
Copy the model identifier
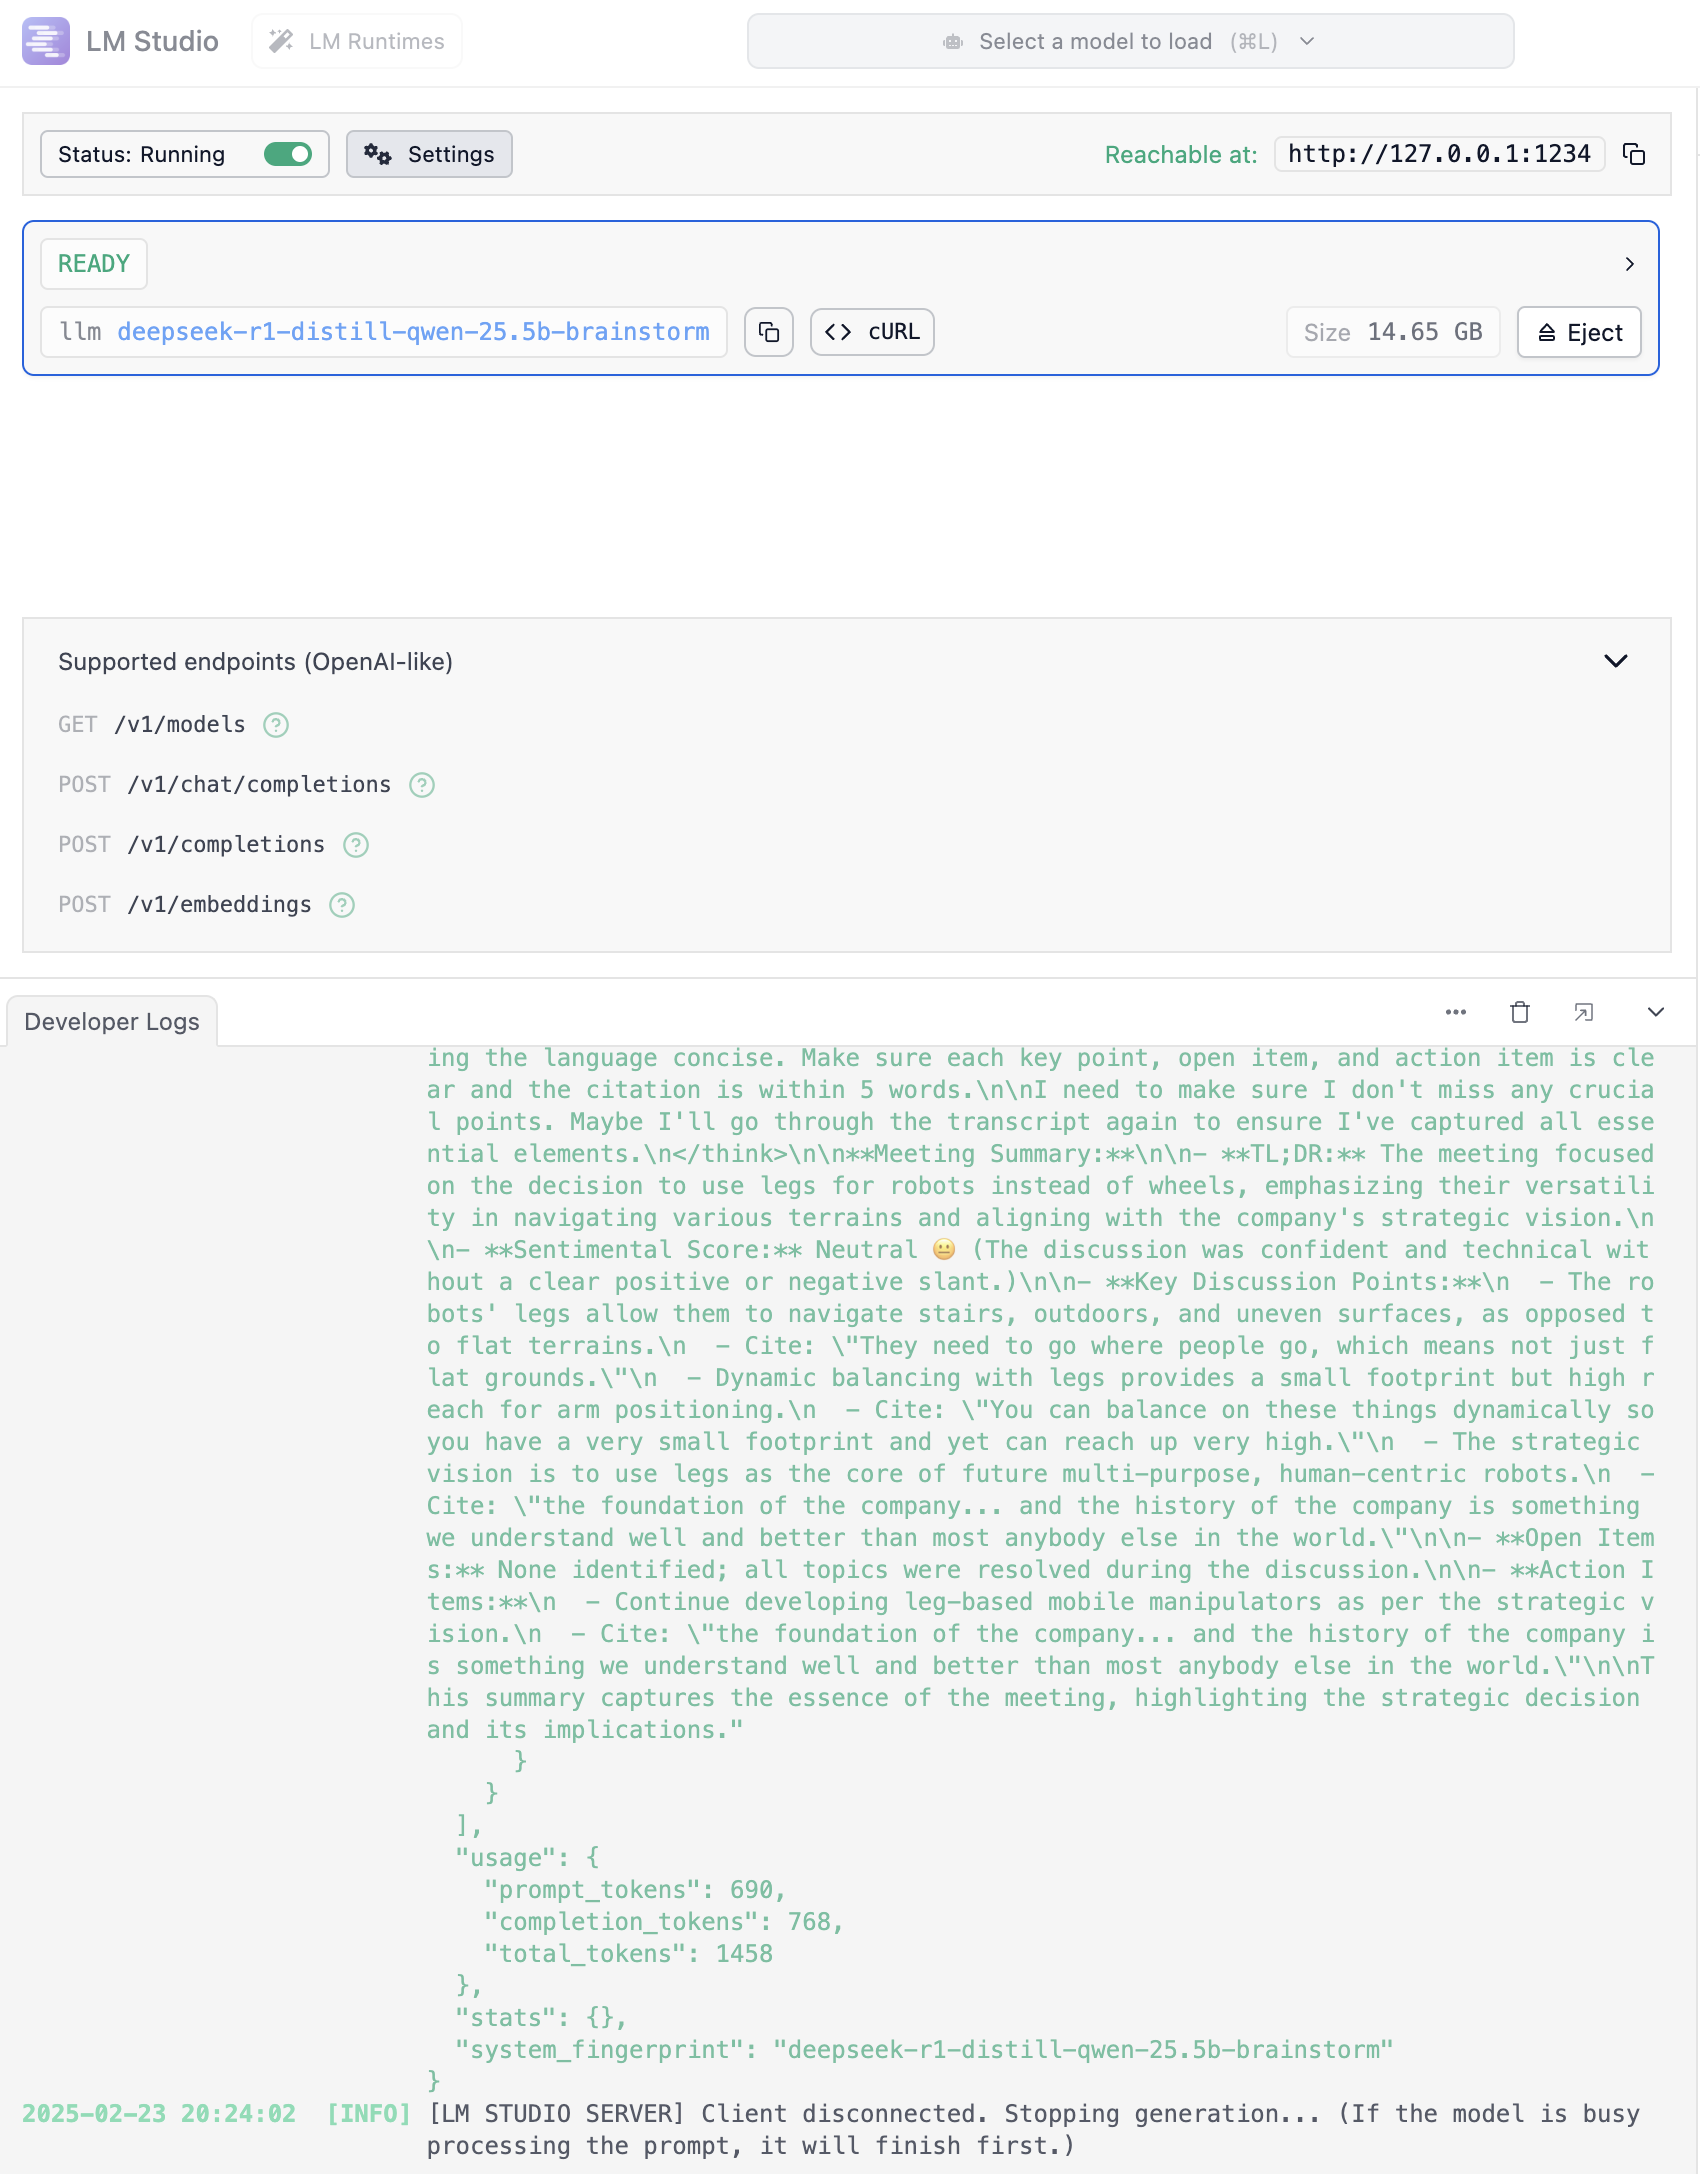(769, 332)
